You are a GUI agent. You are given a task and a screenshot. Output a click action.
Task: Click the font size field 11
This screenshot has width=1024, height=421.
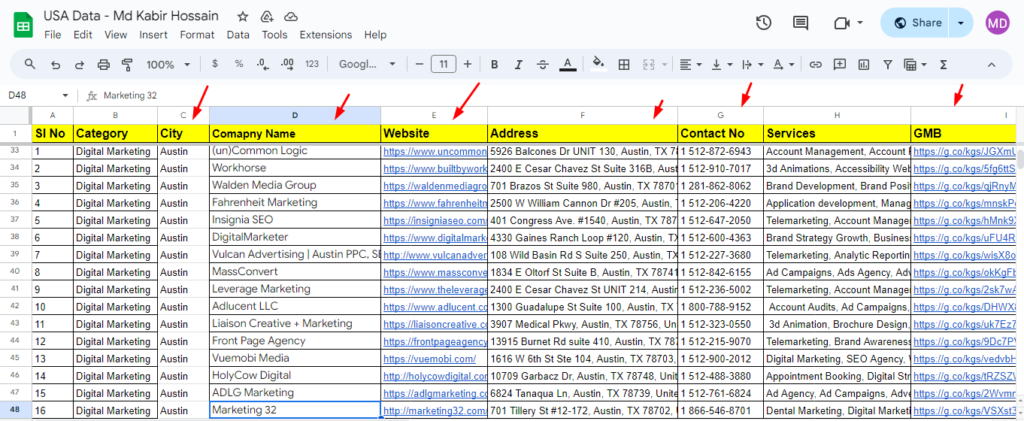point(443,64)
